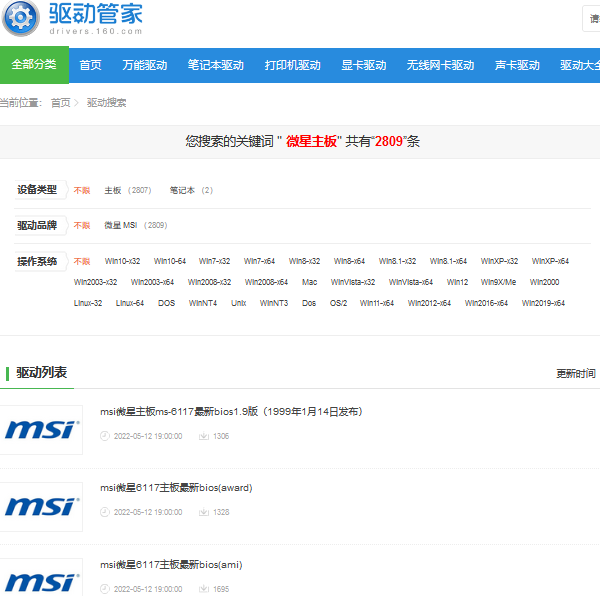
Task: Filter OS by OS/2
Action: tap(339, 303)
